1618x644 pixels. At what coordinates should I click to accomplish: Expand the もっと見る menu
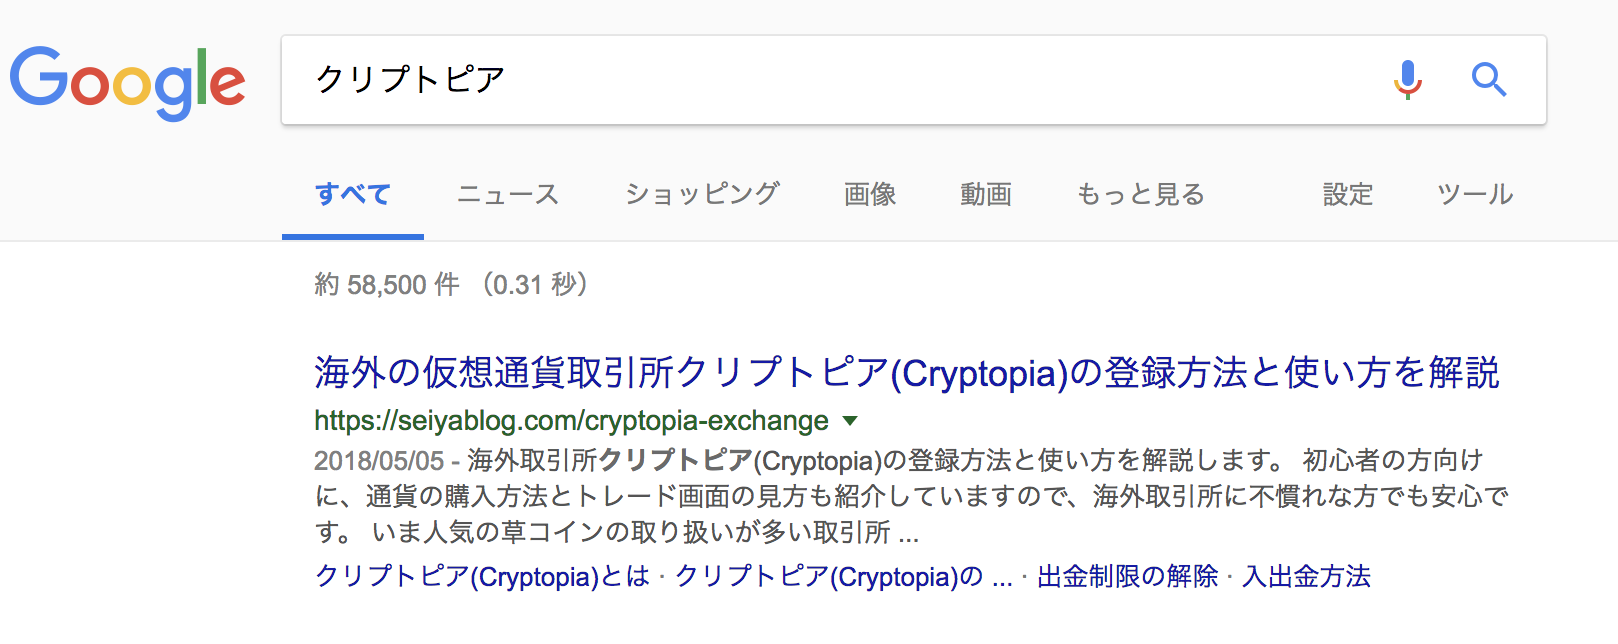[1140, 194]
